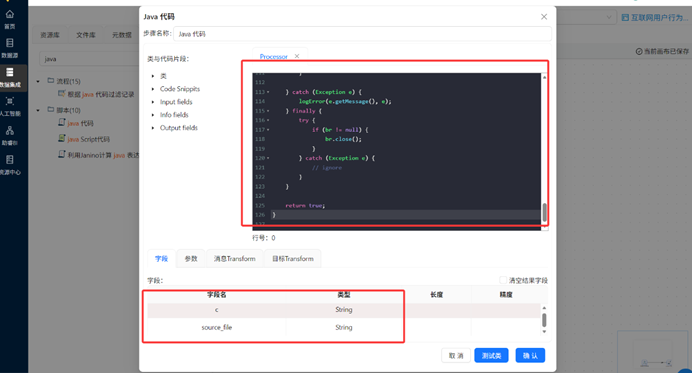This screenshot has height=373, width=692.
Task: Click the 测试类 test class button
Action: coord(491,355)
